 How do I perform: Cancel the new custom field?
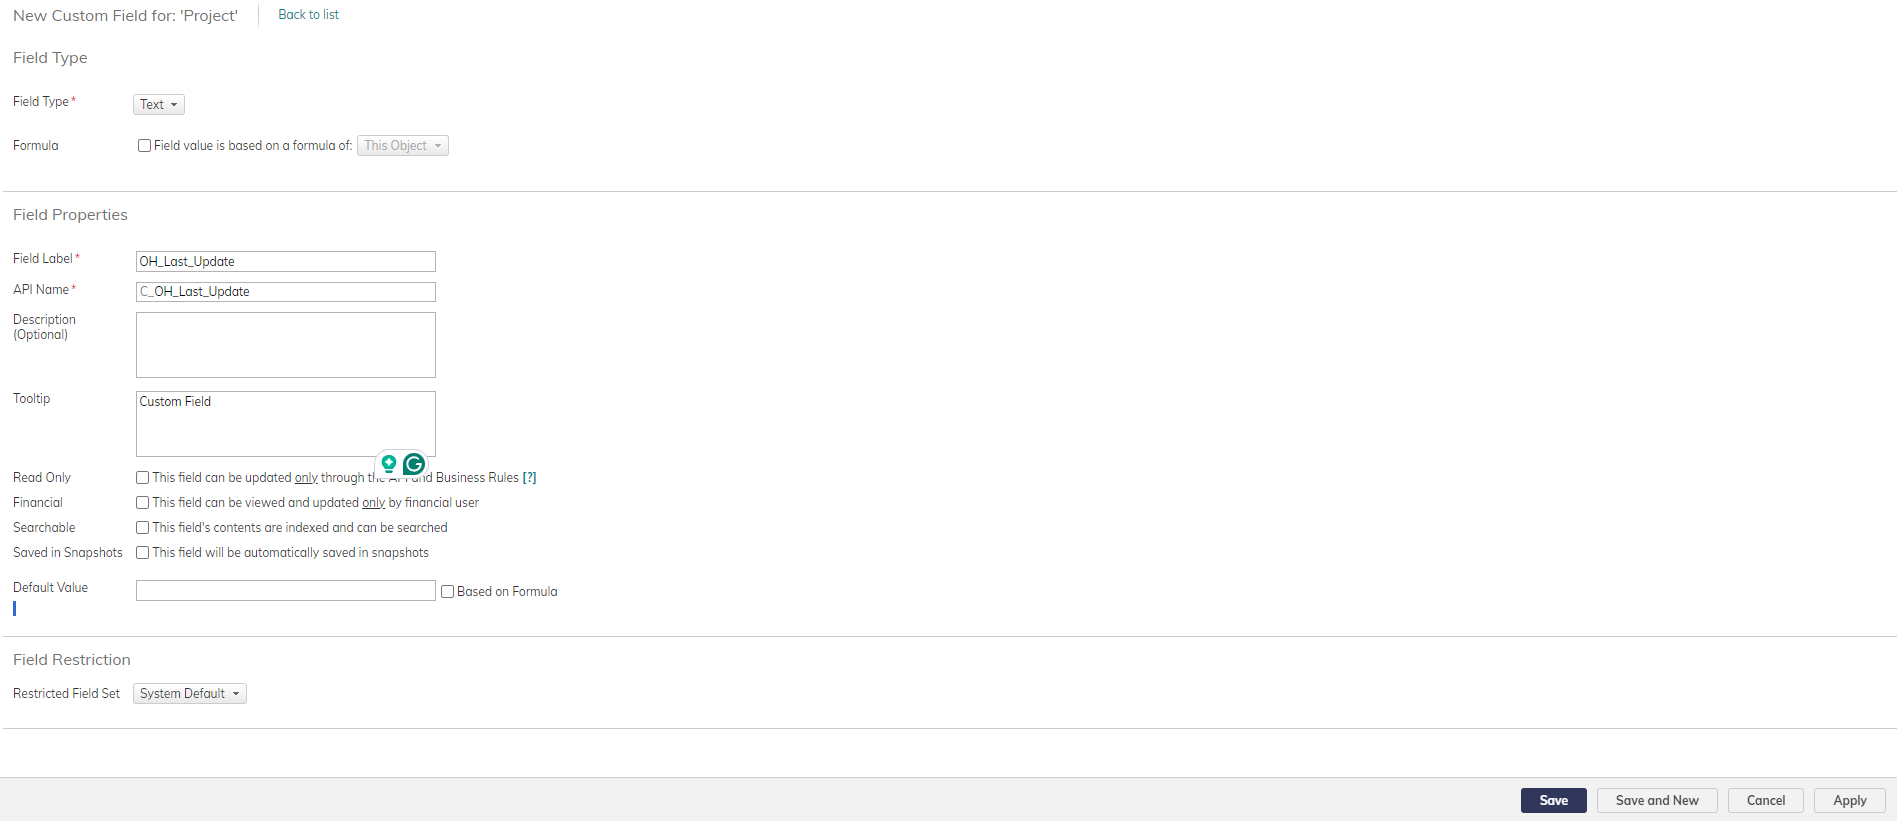(1765, 800)
